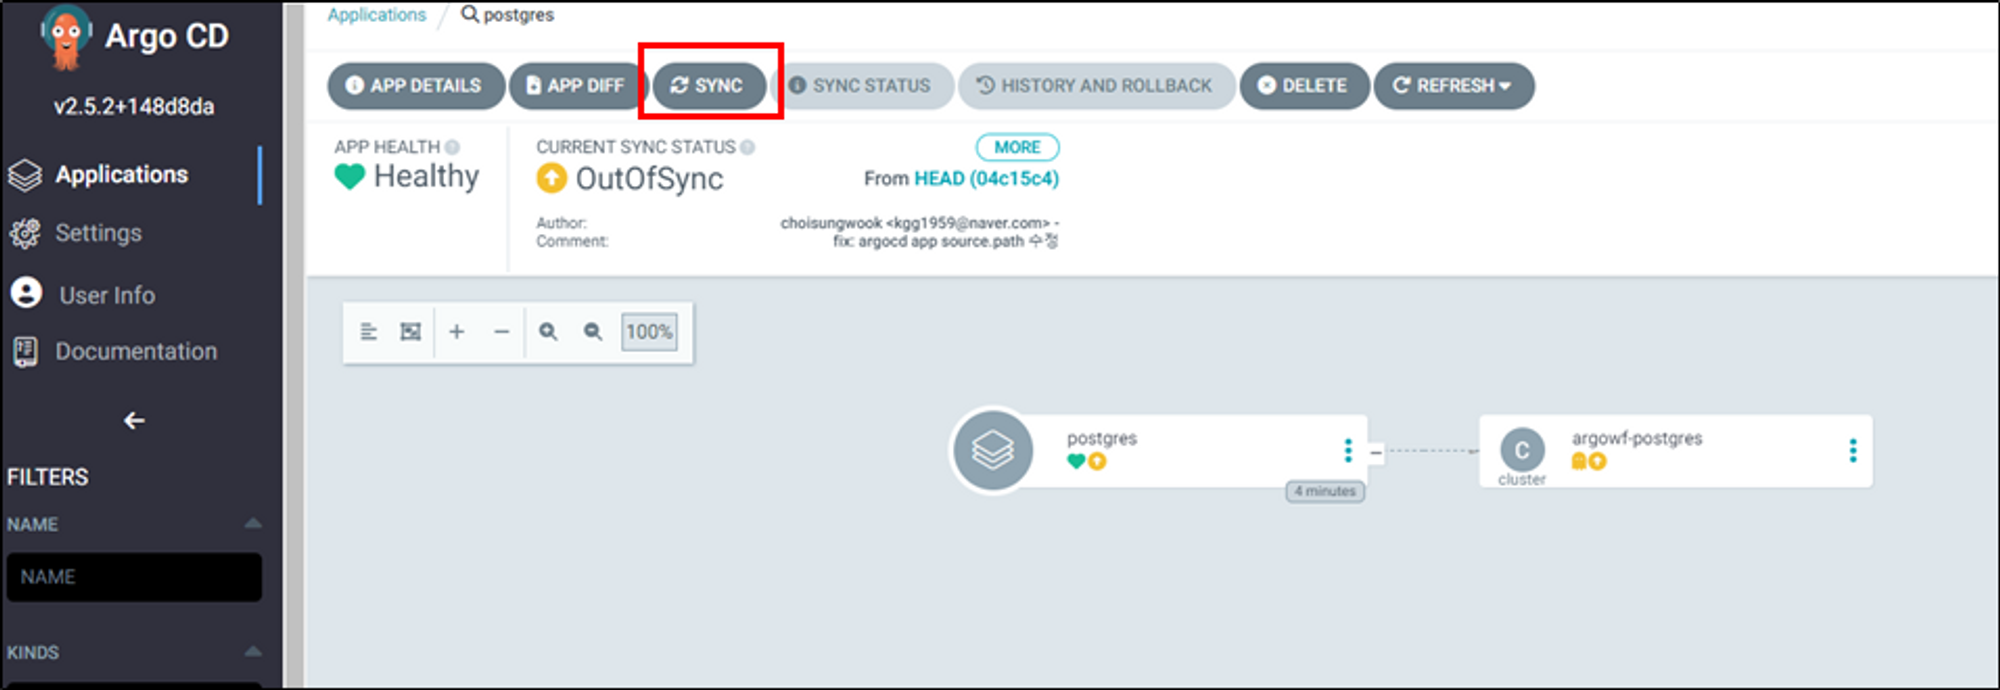Open the REFRESH dropdown button
2000x690 pixels.
point(1454,86)
